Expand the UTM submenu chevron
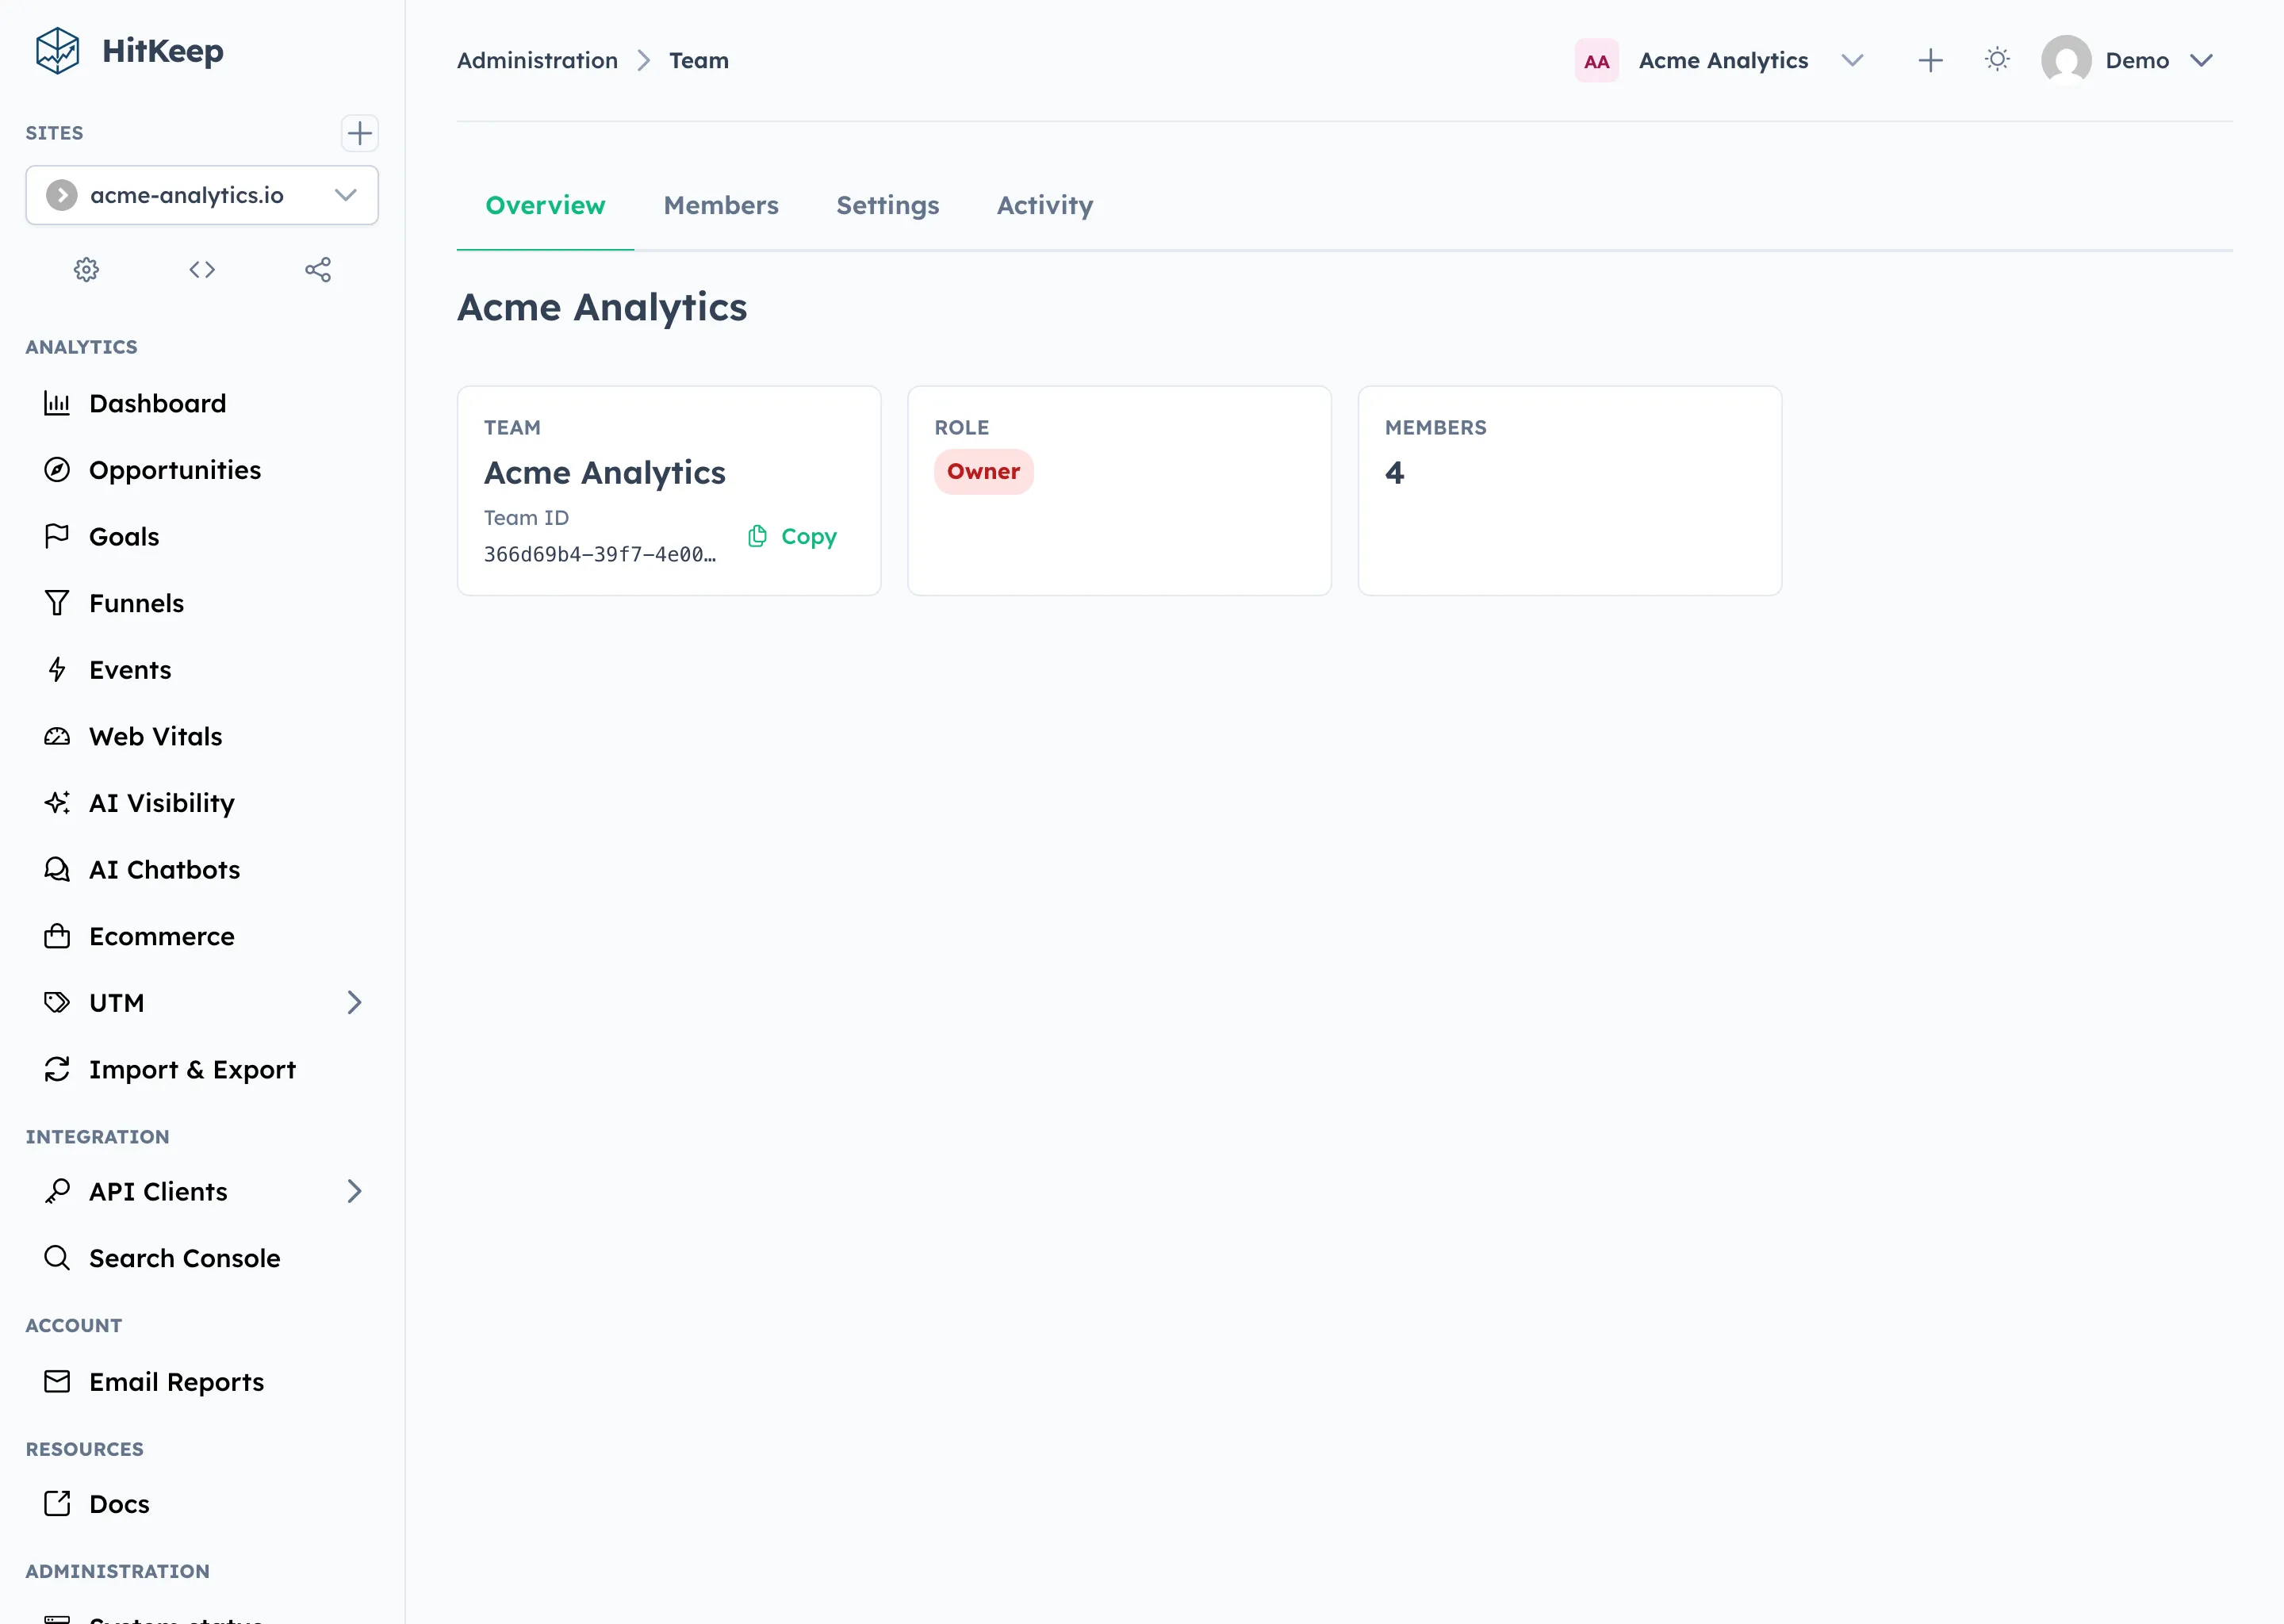 354,1003
